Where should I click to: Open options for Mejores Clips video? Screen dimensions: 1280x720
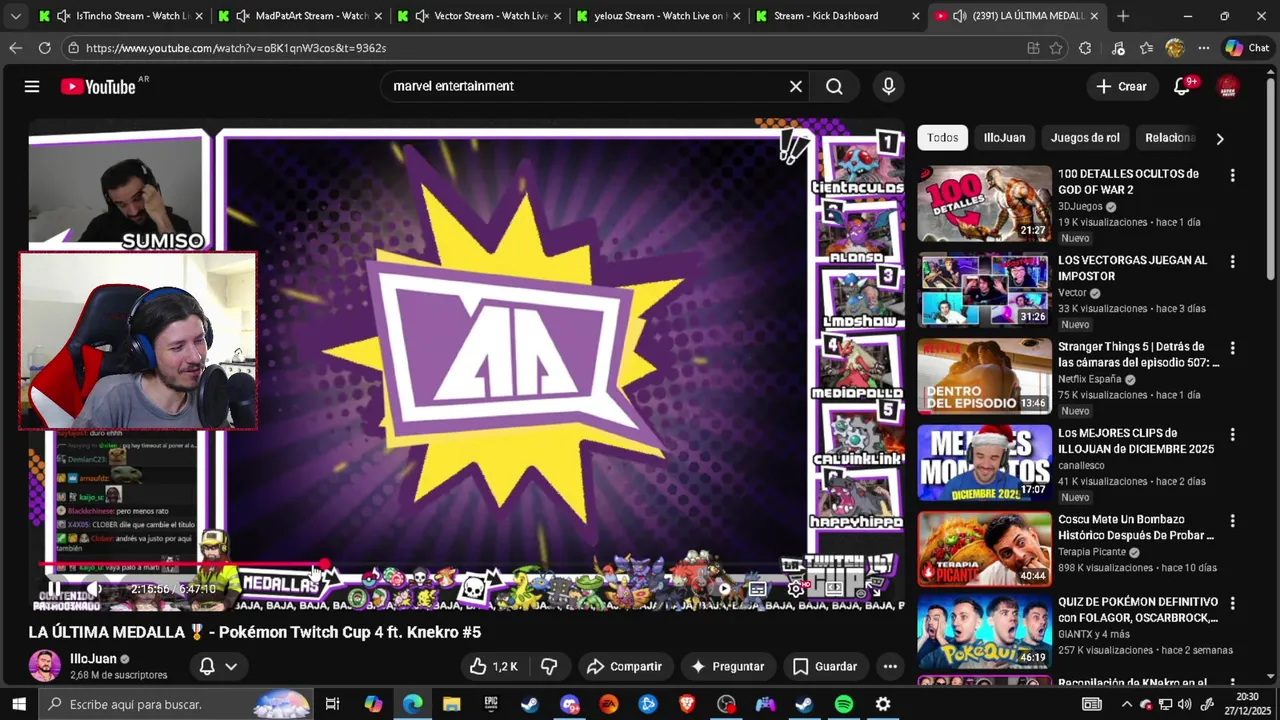pyautogui.click(x=1232, y=435)
